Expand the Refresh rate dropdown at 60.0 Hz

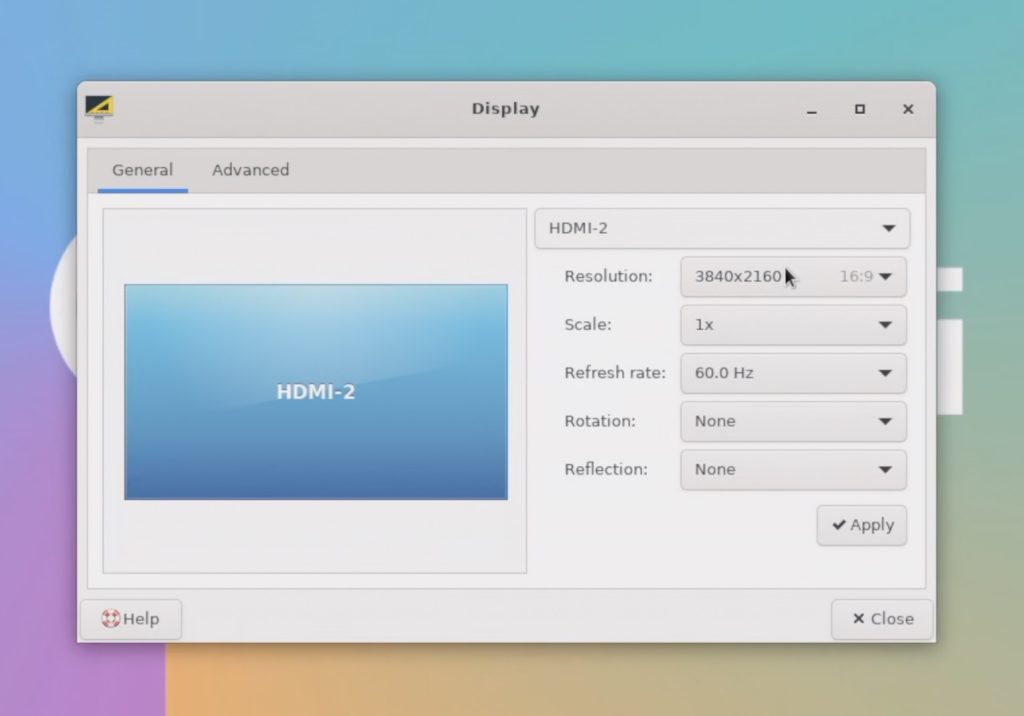(x=792, y=373)
